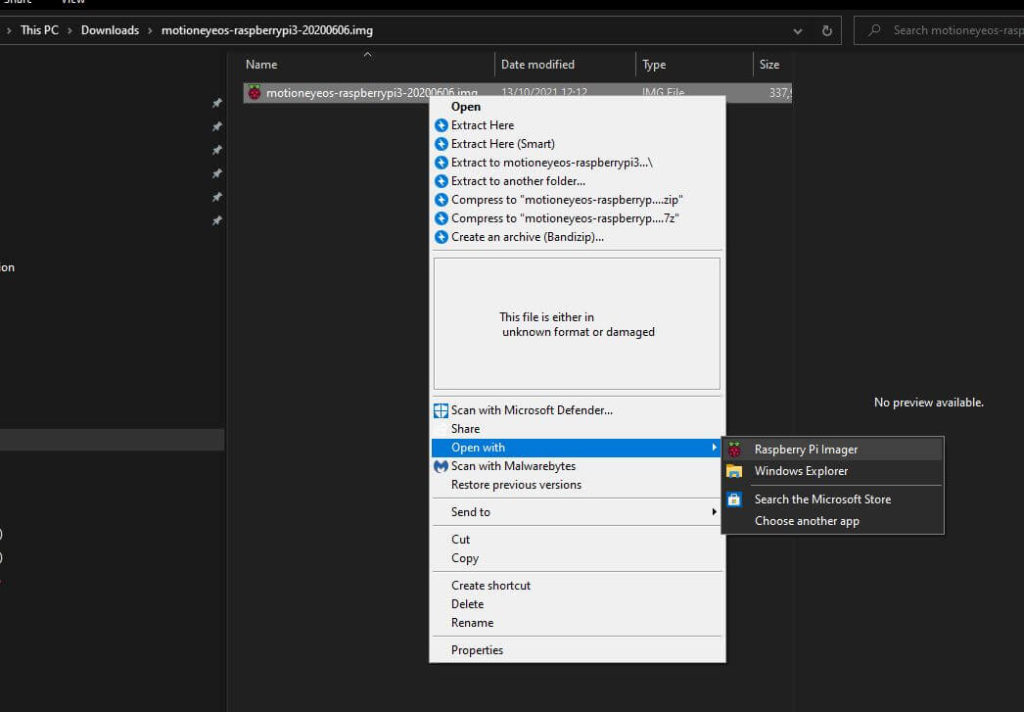Select Properties from the context menu
The width and height of the screenshot is (1024, 712).
click(477, 650)
